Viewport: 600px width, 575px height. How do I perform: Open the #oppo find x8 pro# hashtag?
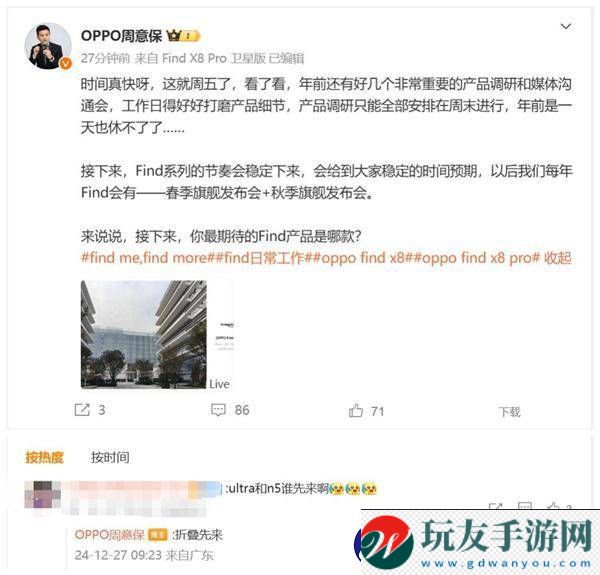477,258
